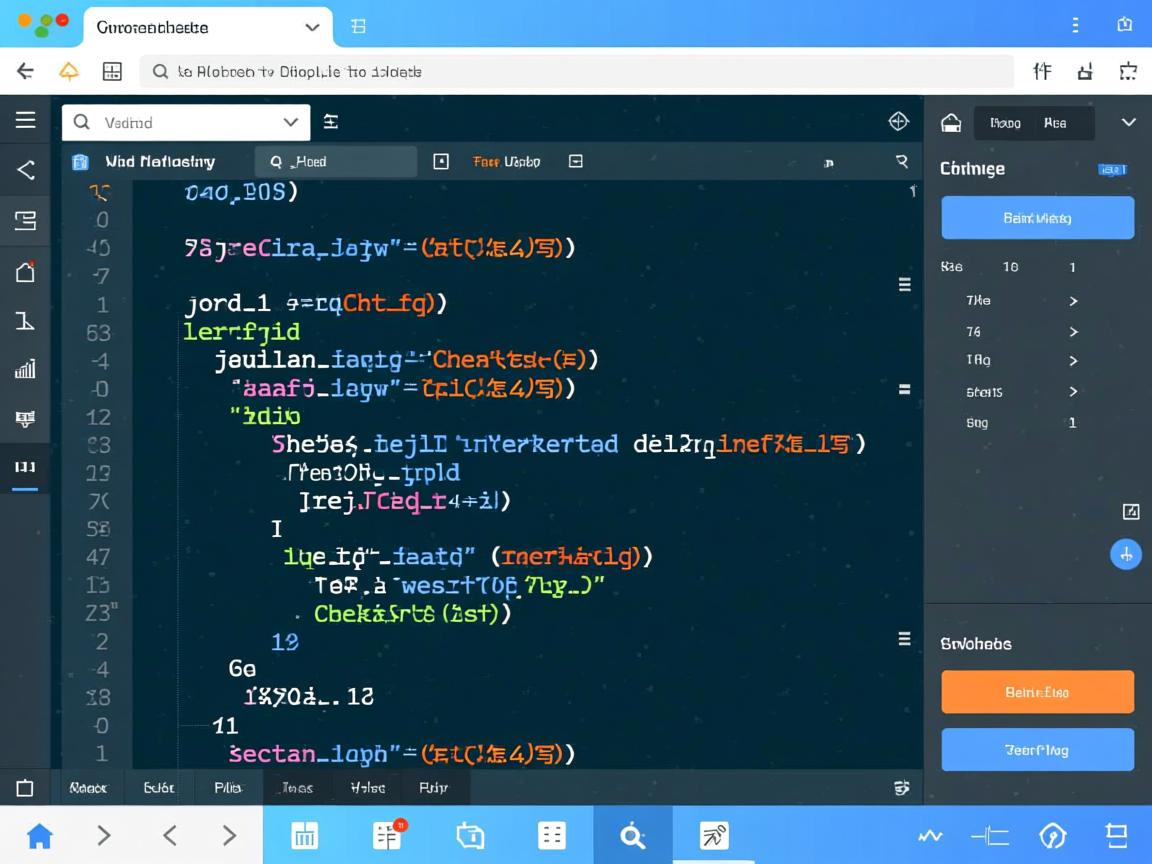This screenshot has height=864, width=1152.
Task: Expand the first chevron row in right panel
Action: 1073,301
